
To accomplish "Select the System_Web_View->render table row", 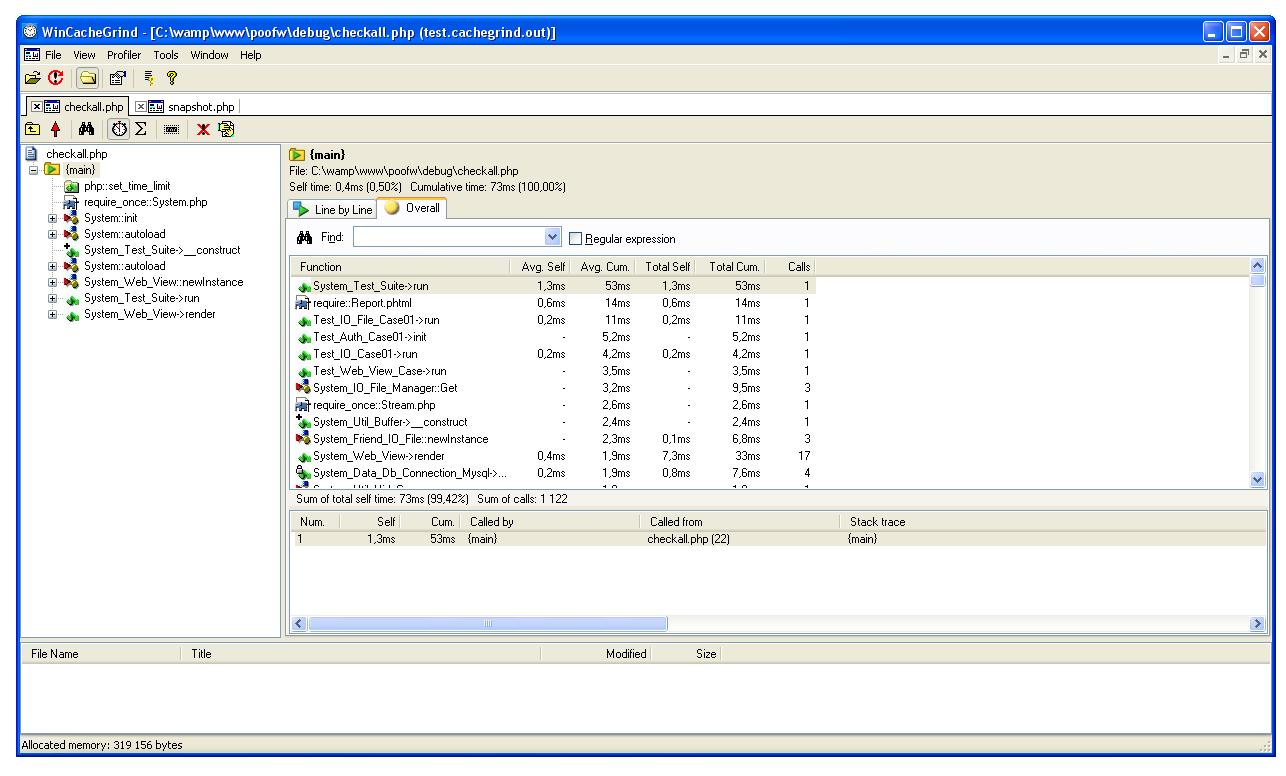I will click(378, 456).
